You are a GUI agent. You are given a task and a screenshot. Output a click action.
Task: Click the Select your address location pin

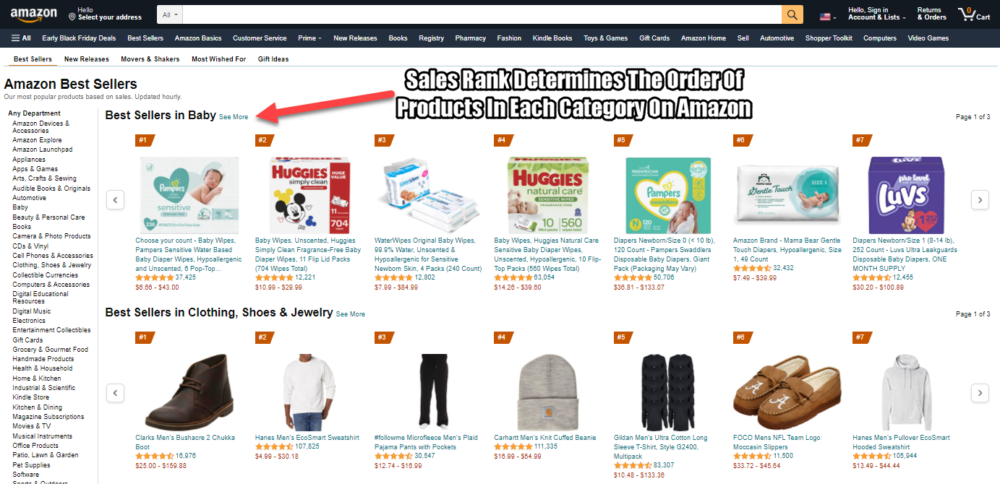[72, 16]
